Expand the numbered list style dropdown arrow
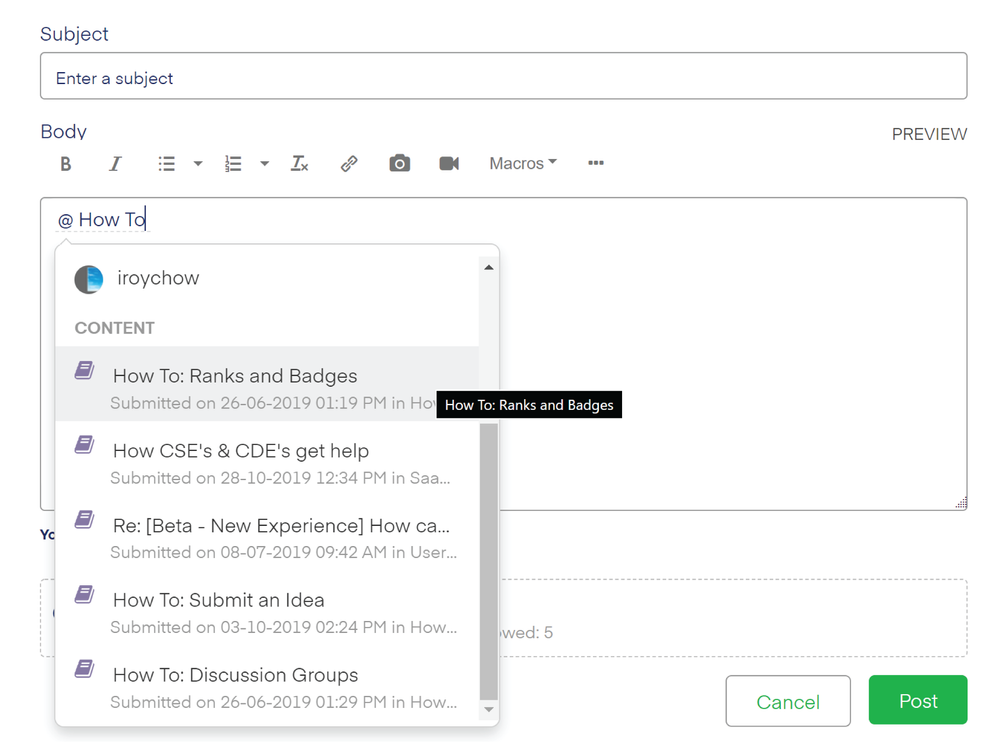Viewport: 998px width, 742px height. pos(265,164)
